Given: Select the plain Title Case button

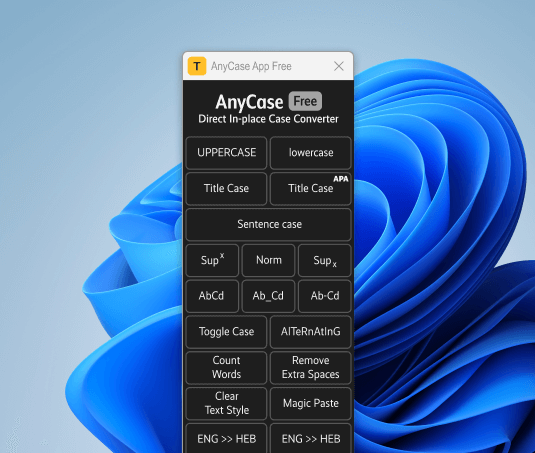Looking at the screenshot, I should [226, 189].
